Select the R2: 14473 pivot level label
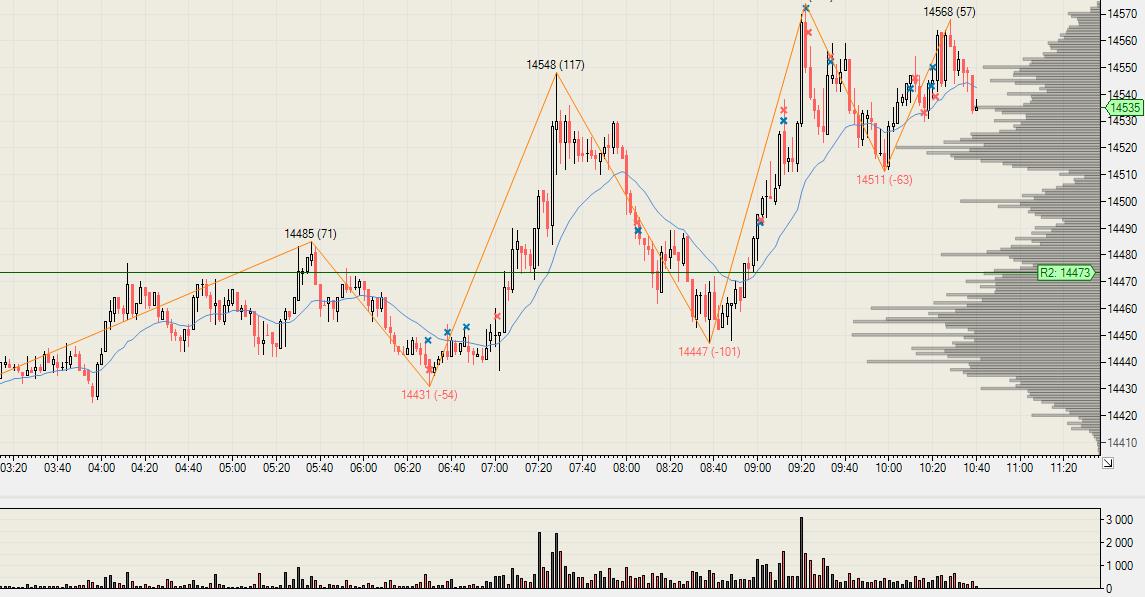This screenshot has height=597, width=1145. (1066, 272)
